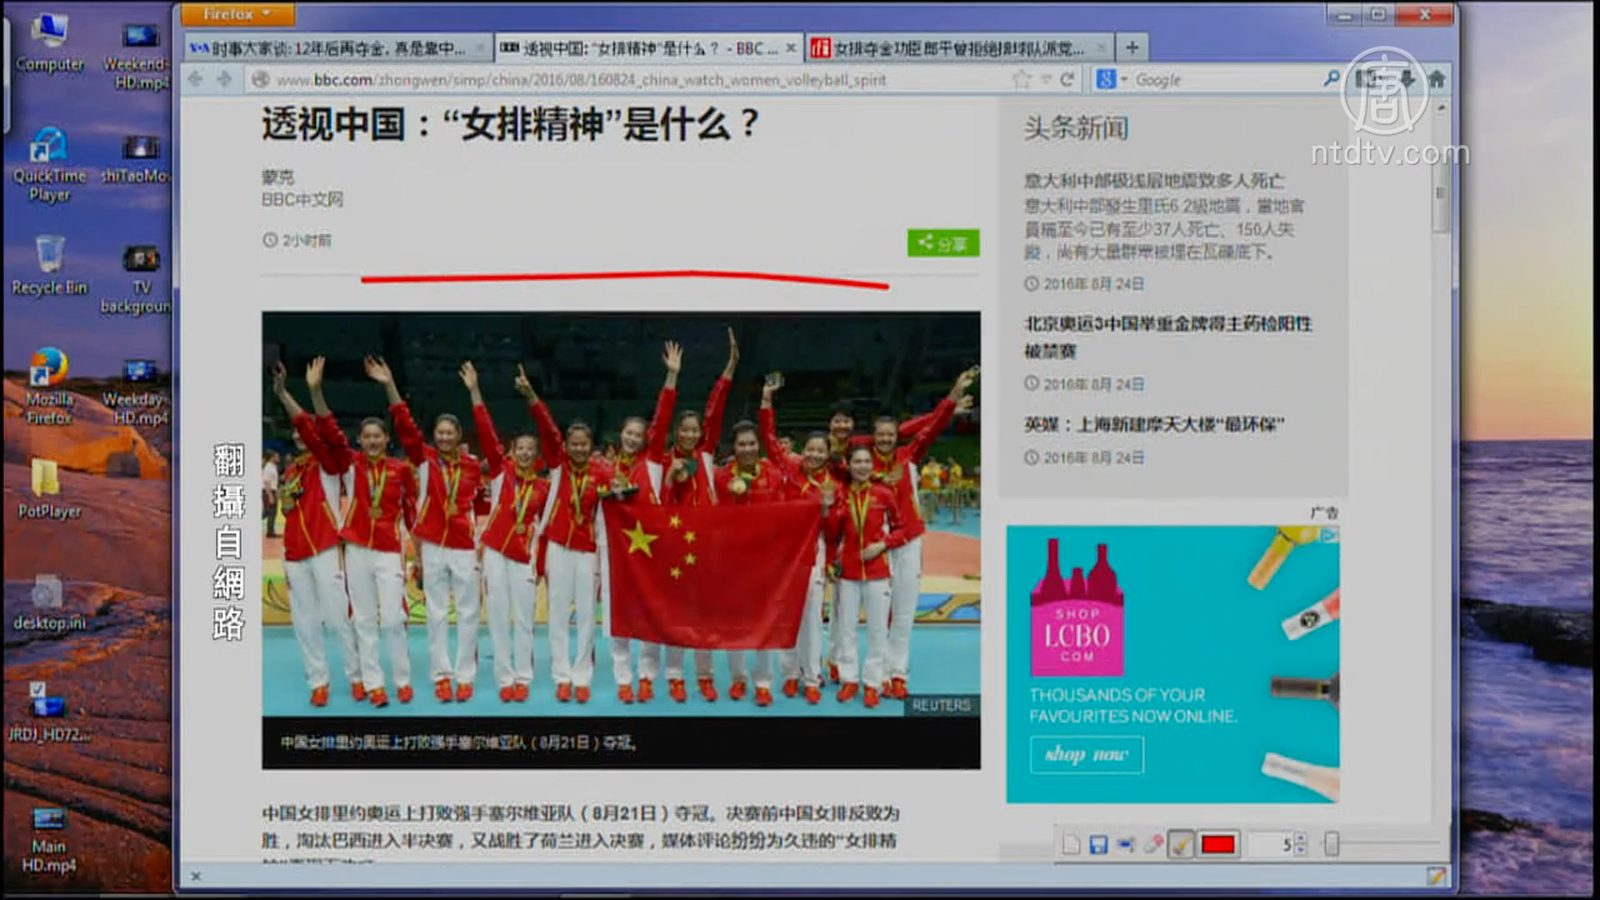Click the browser back arrow
This screenshot has height=900, width=1600.
click(x=196, y=79)
